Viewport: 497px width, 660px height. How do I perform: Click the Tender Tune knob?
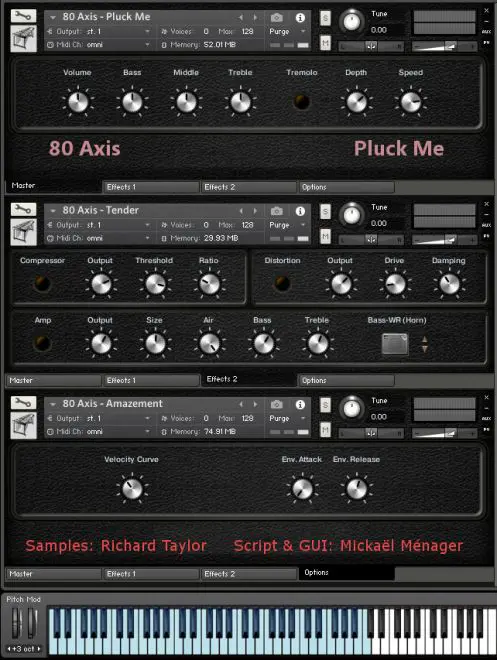tap(352, 215)
